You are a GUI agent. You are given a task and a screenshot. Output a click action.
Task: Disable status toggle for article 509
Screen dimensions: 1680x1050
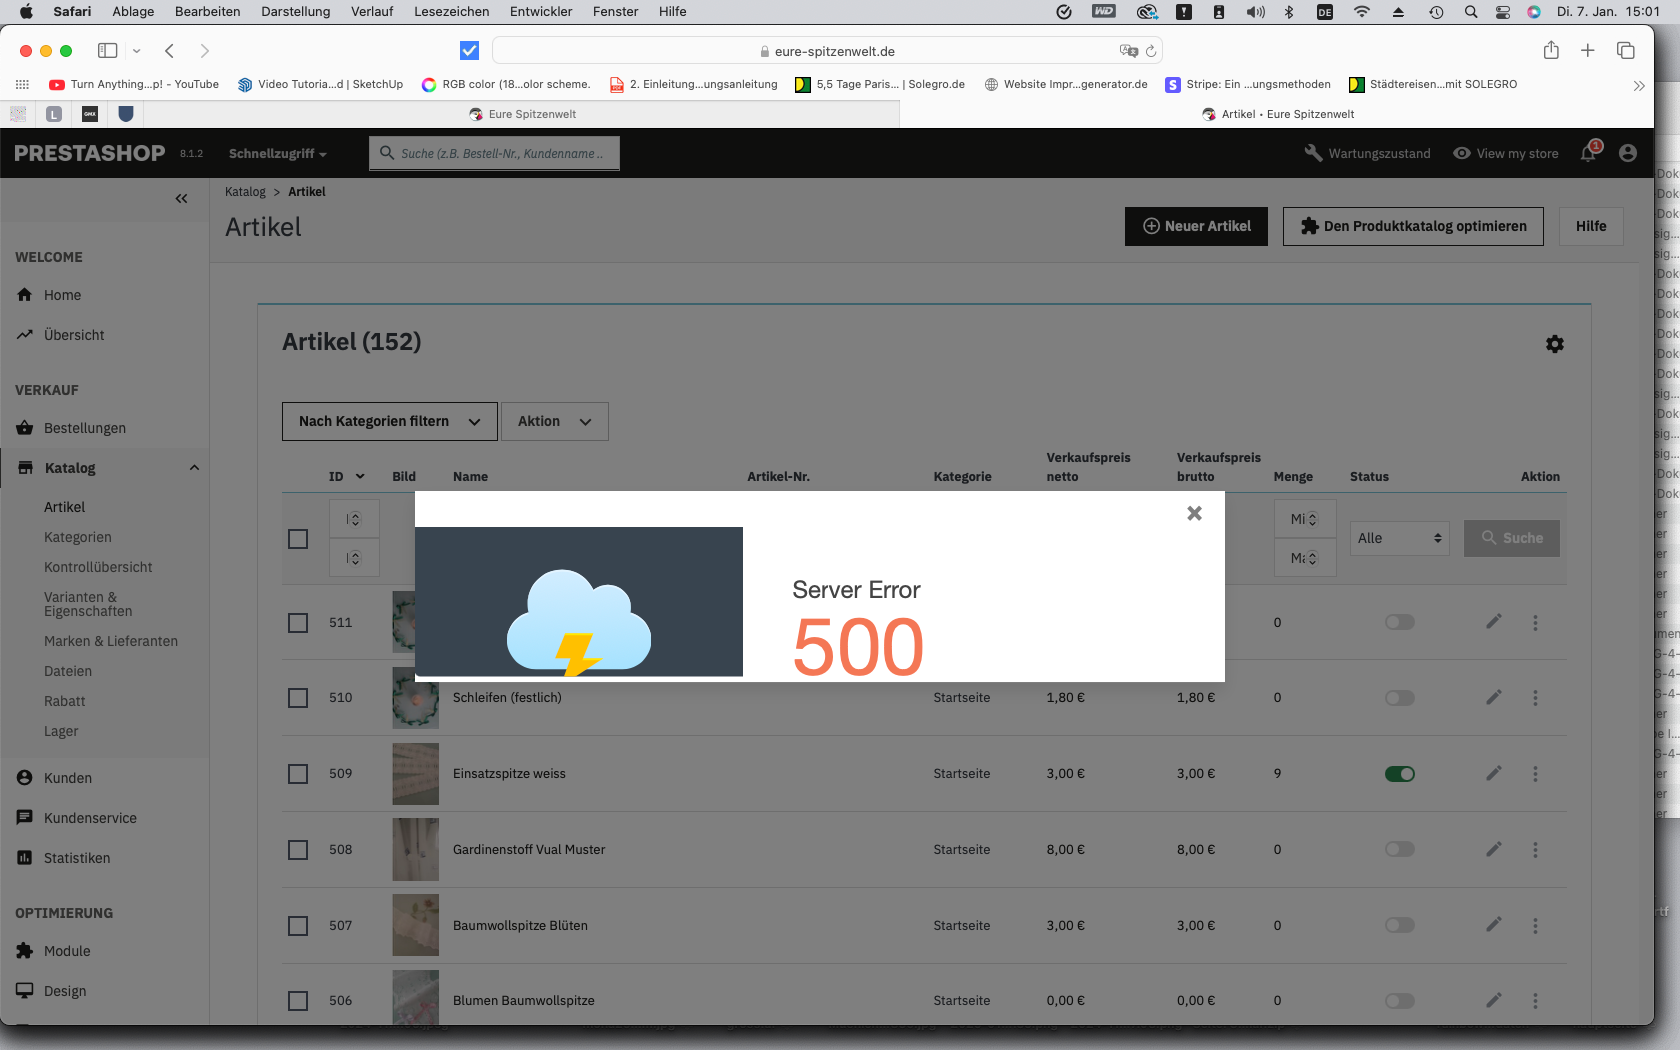1400,773
